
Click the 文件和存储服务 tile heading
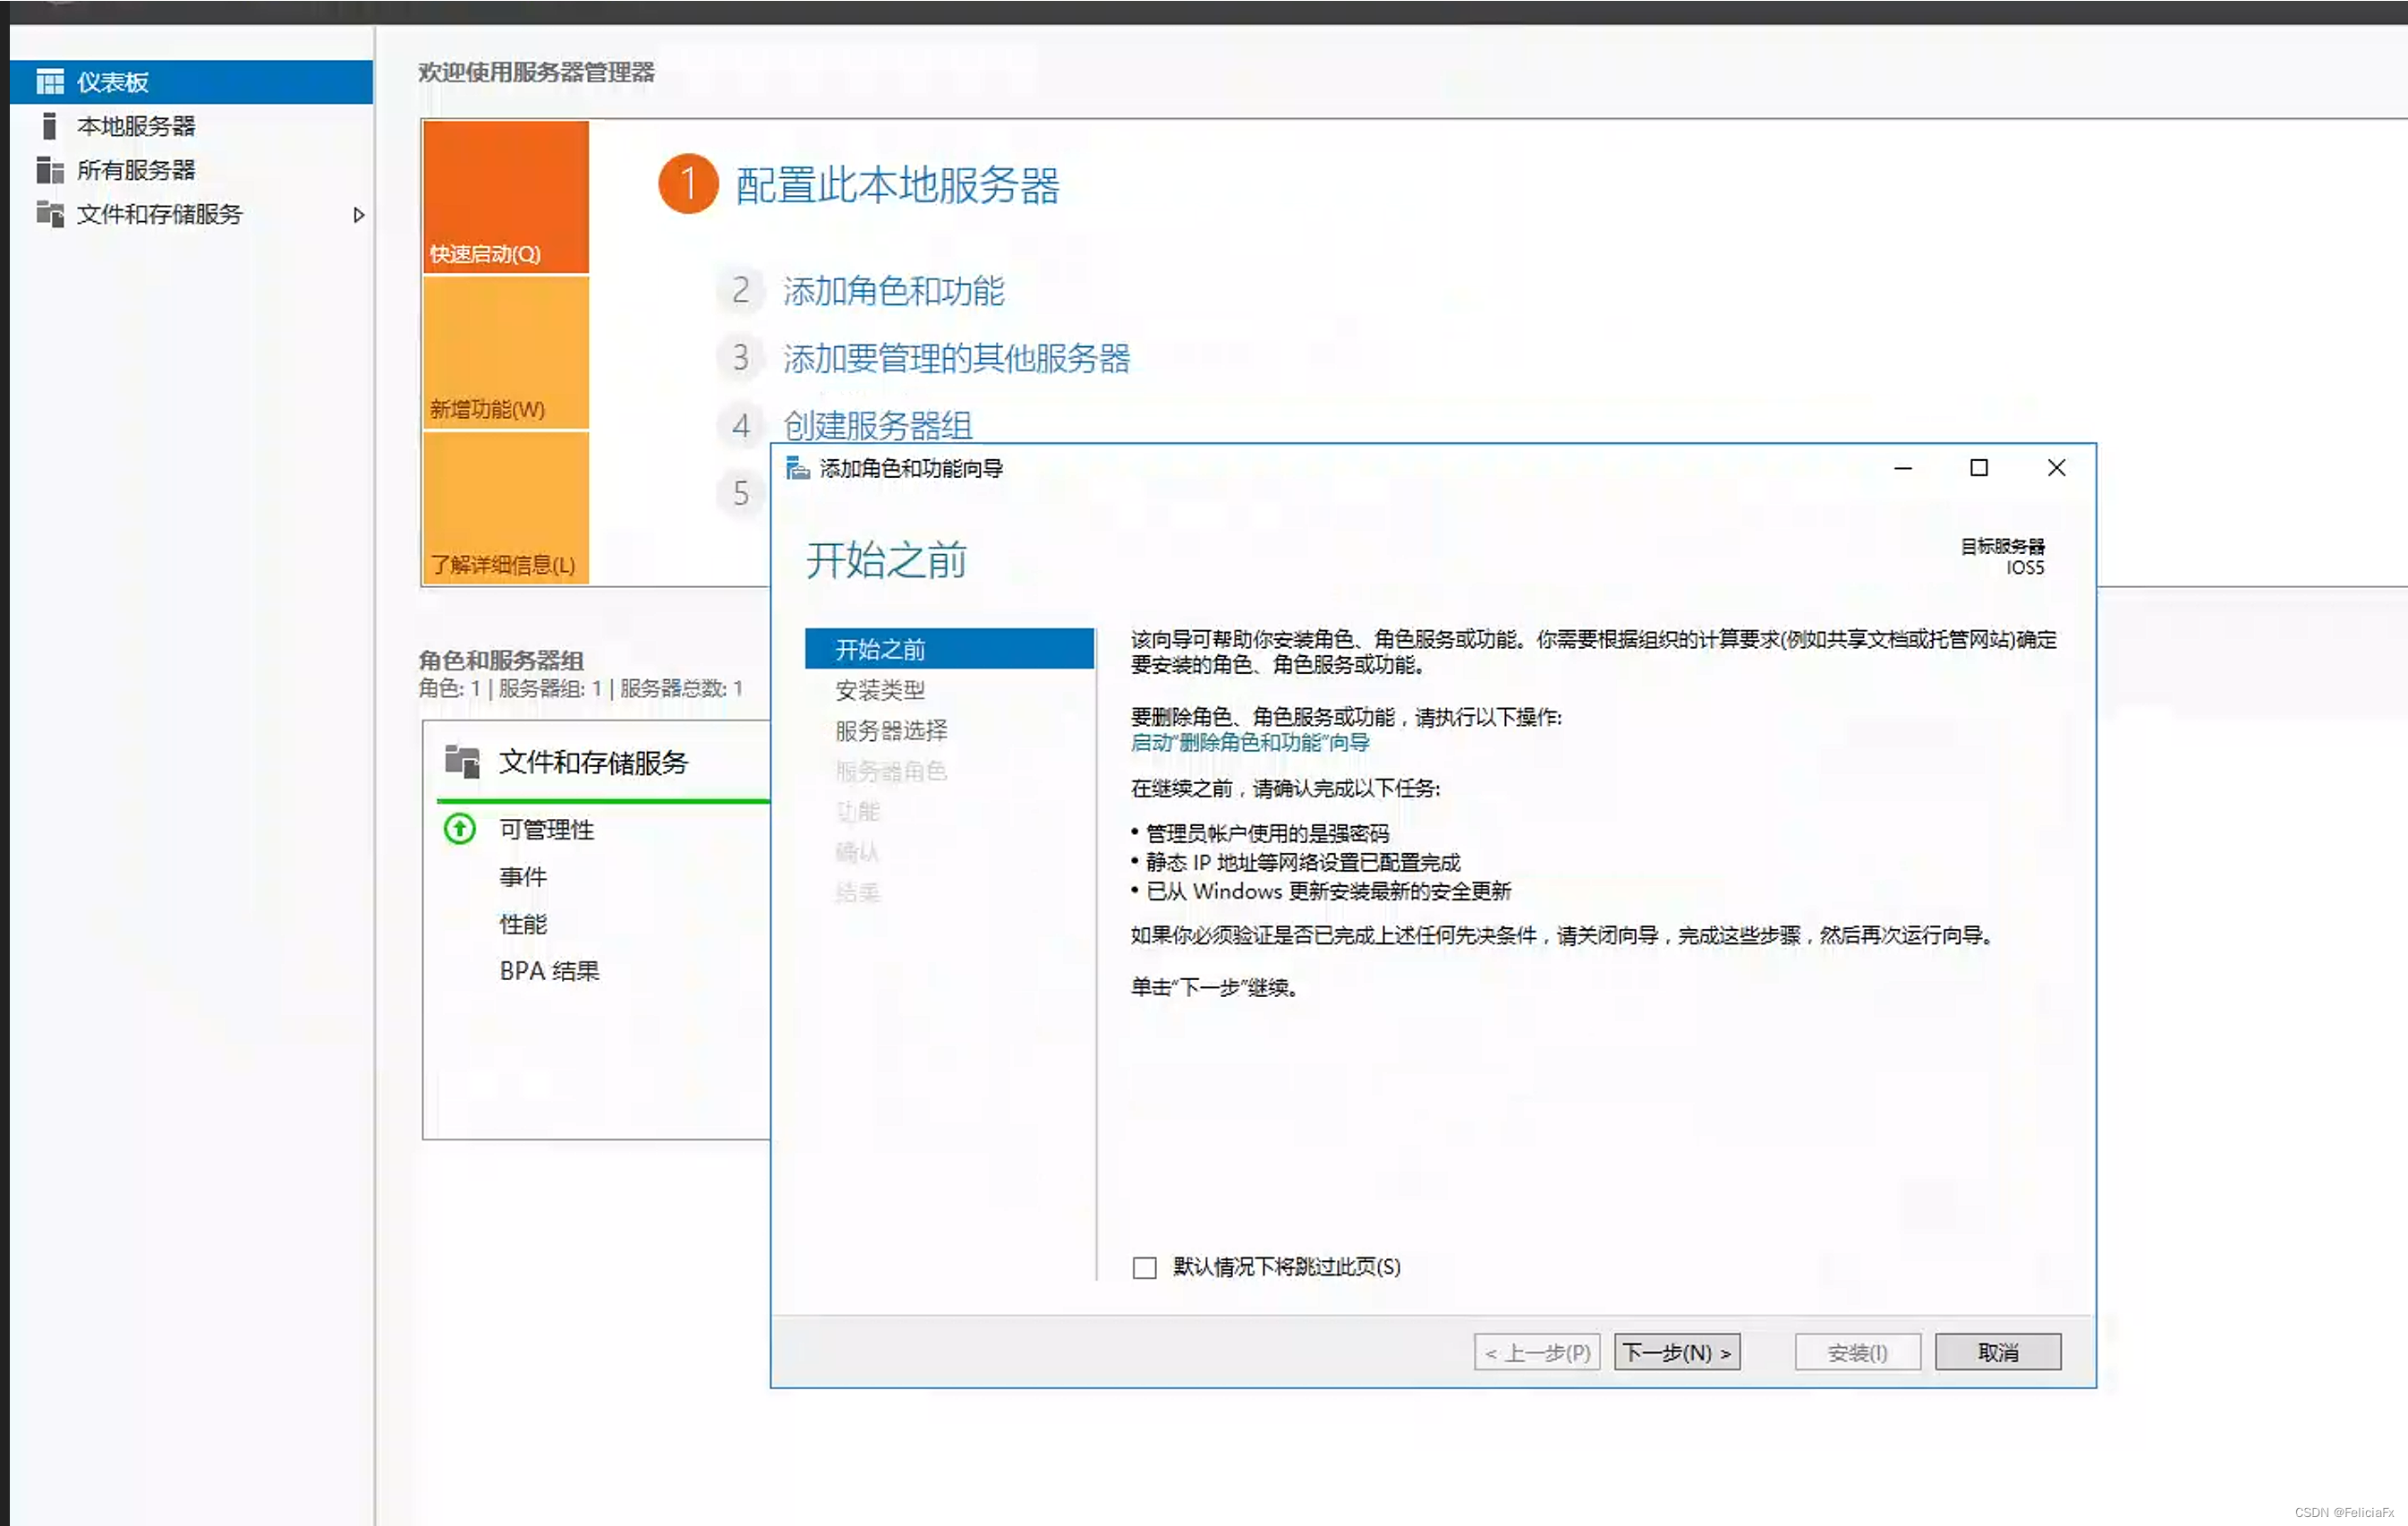click(593, 762)
